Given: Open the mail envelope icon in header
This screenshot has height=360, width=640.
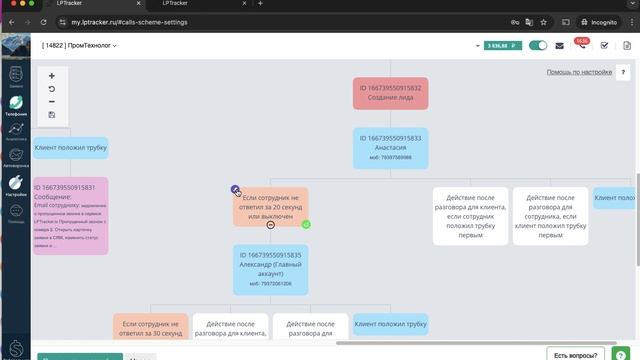Looking at the screenshot, I should click(x=560, y=46).
